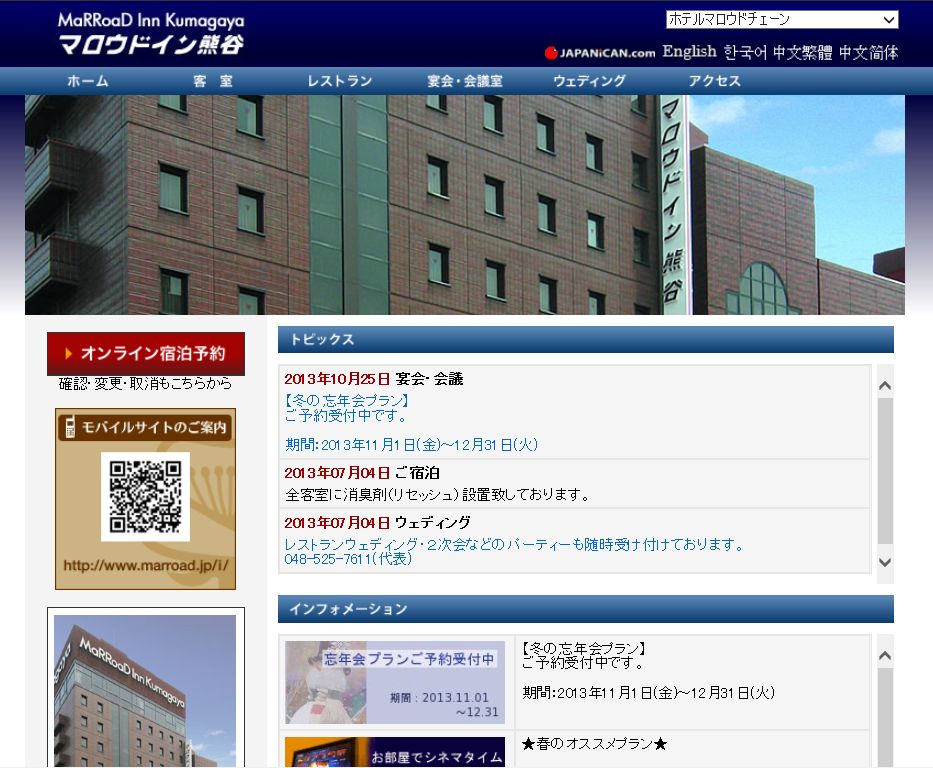The width and height of the screenshot is (933, 768).
Task: Open 【冬の忘年会プラン】 topic link
Action: (347, 400)
